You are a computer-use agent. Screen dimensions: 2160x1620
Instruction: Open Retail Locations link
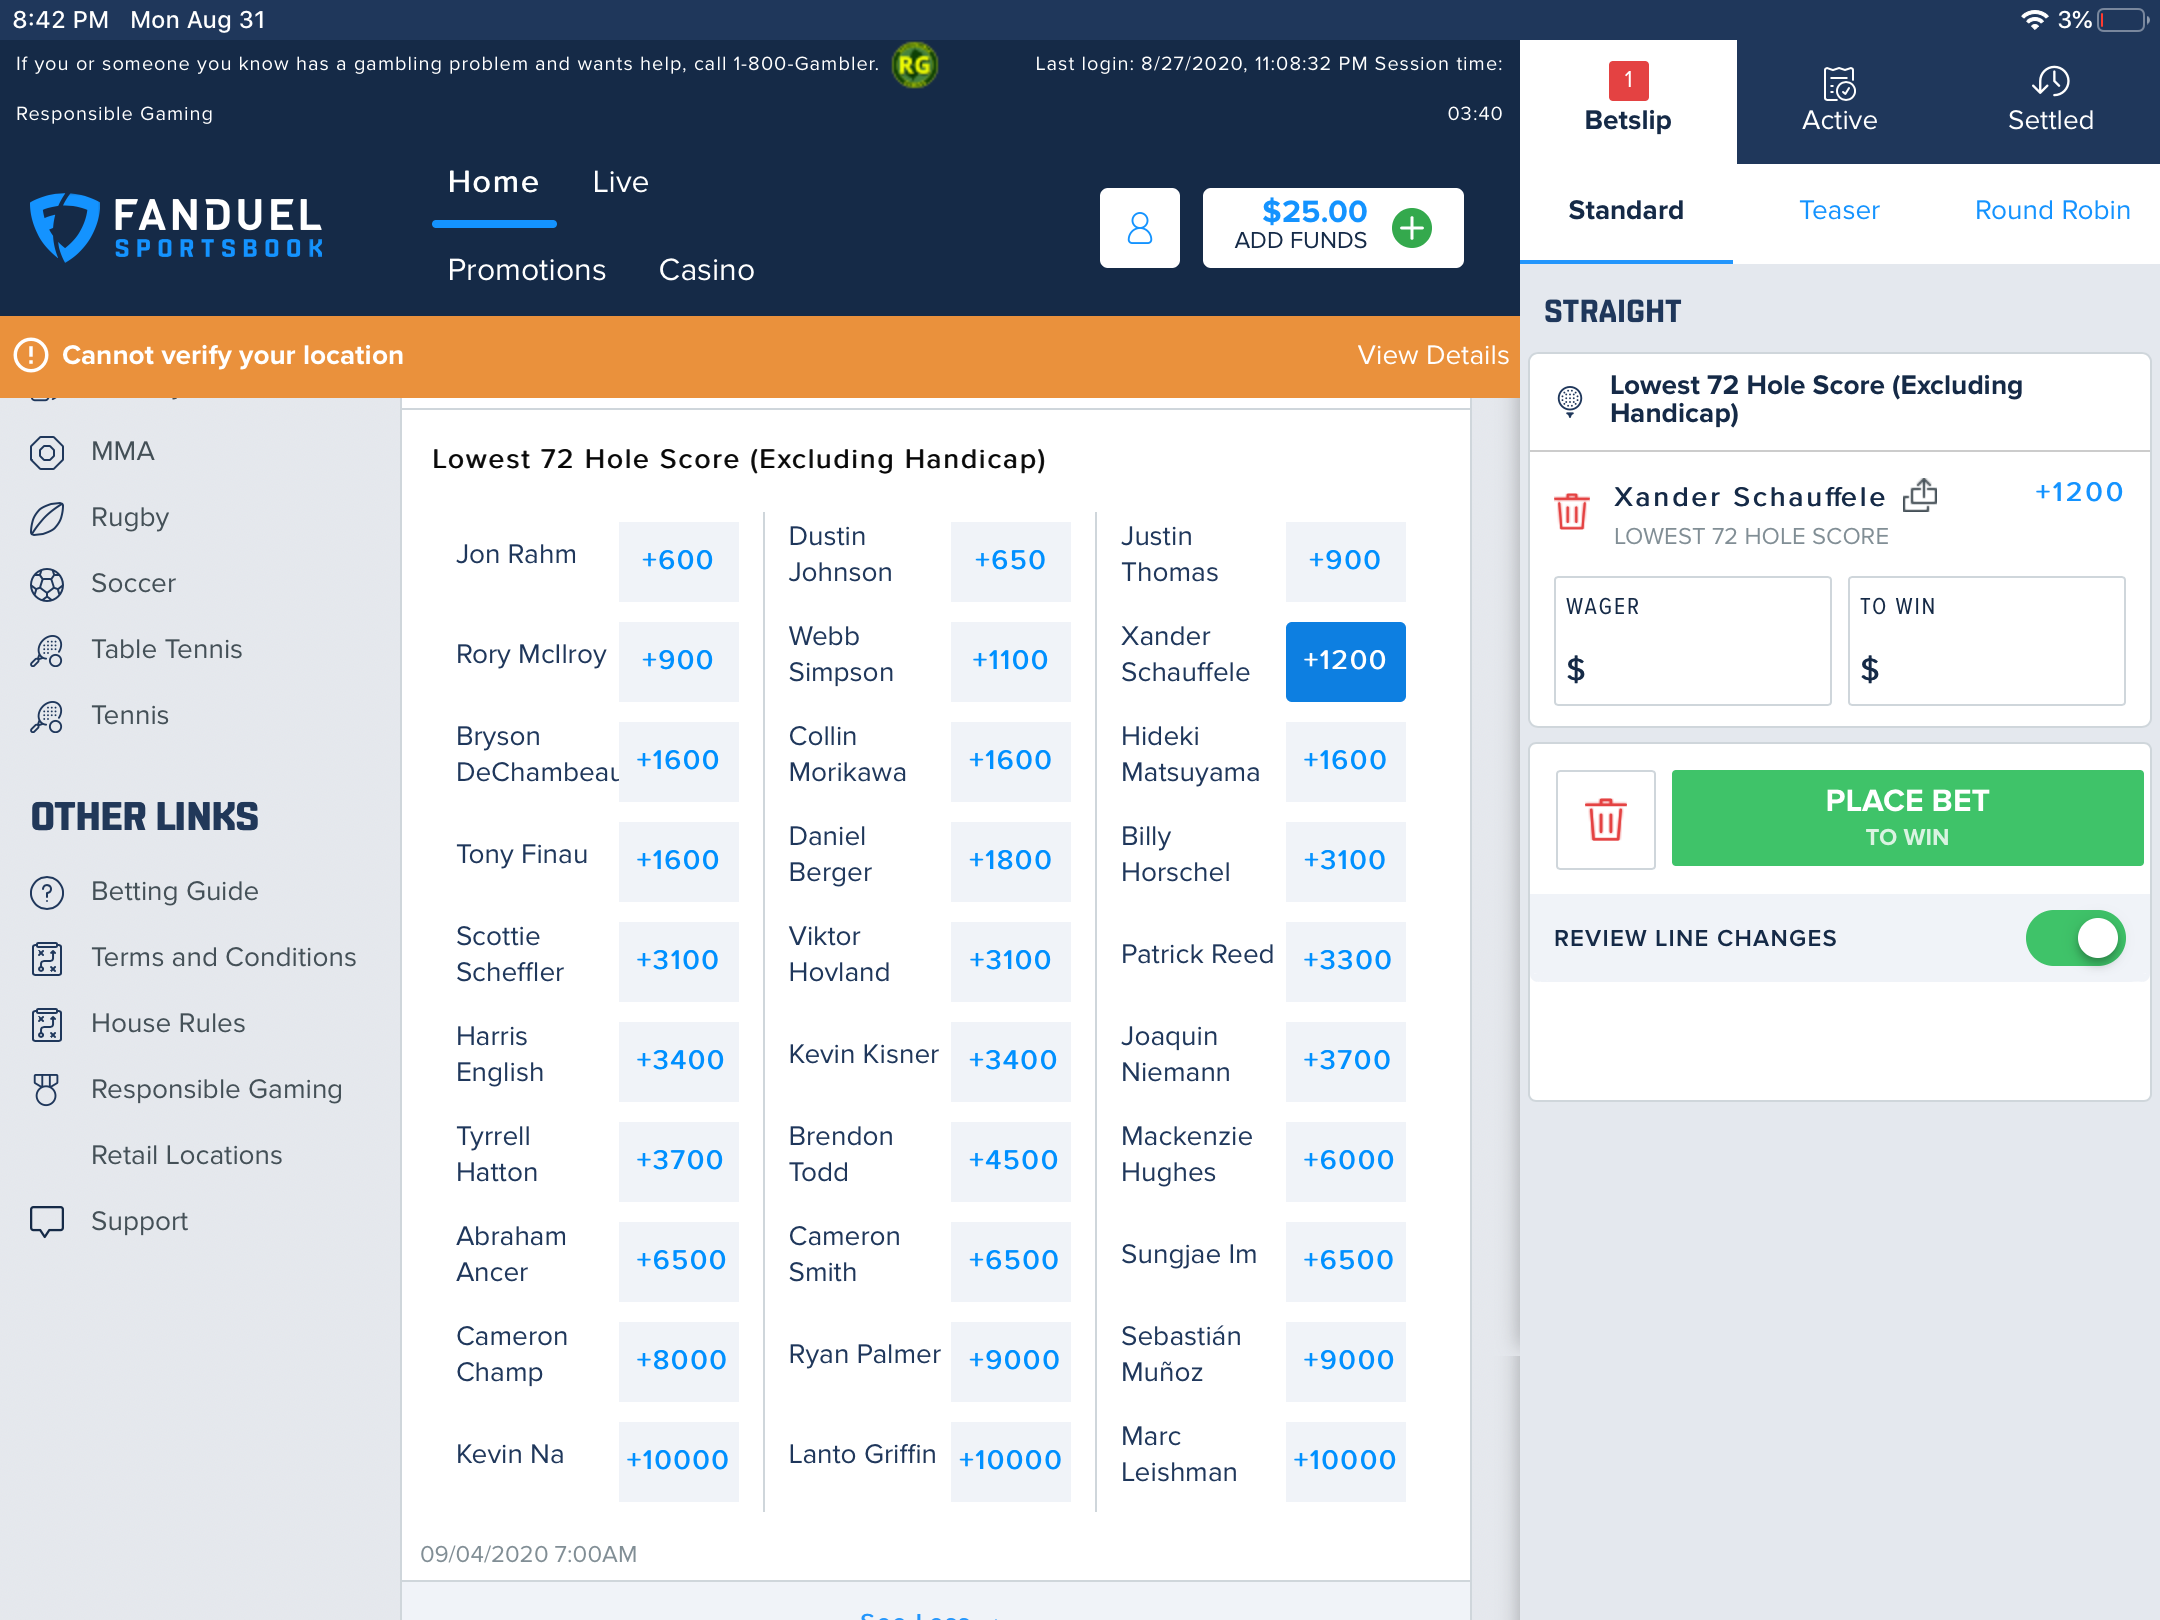(186, 1156)
